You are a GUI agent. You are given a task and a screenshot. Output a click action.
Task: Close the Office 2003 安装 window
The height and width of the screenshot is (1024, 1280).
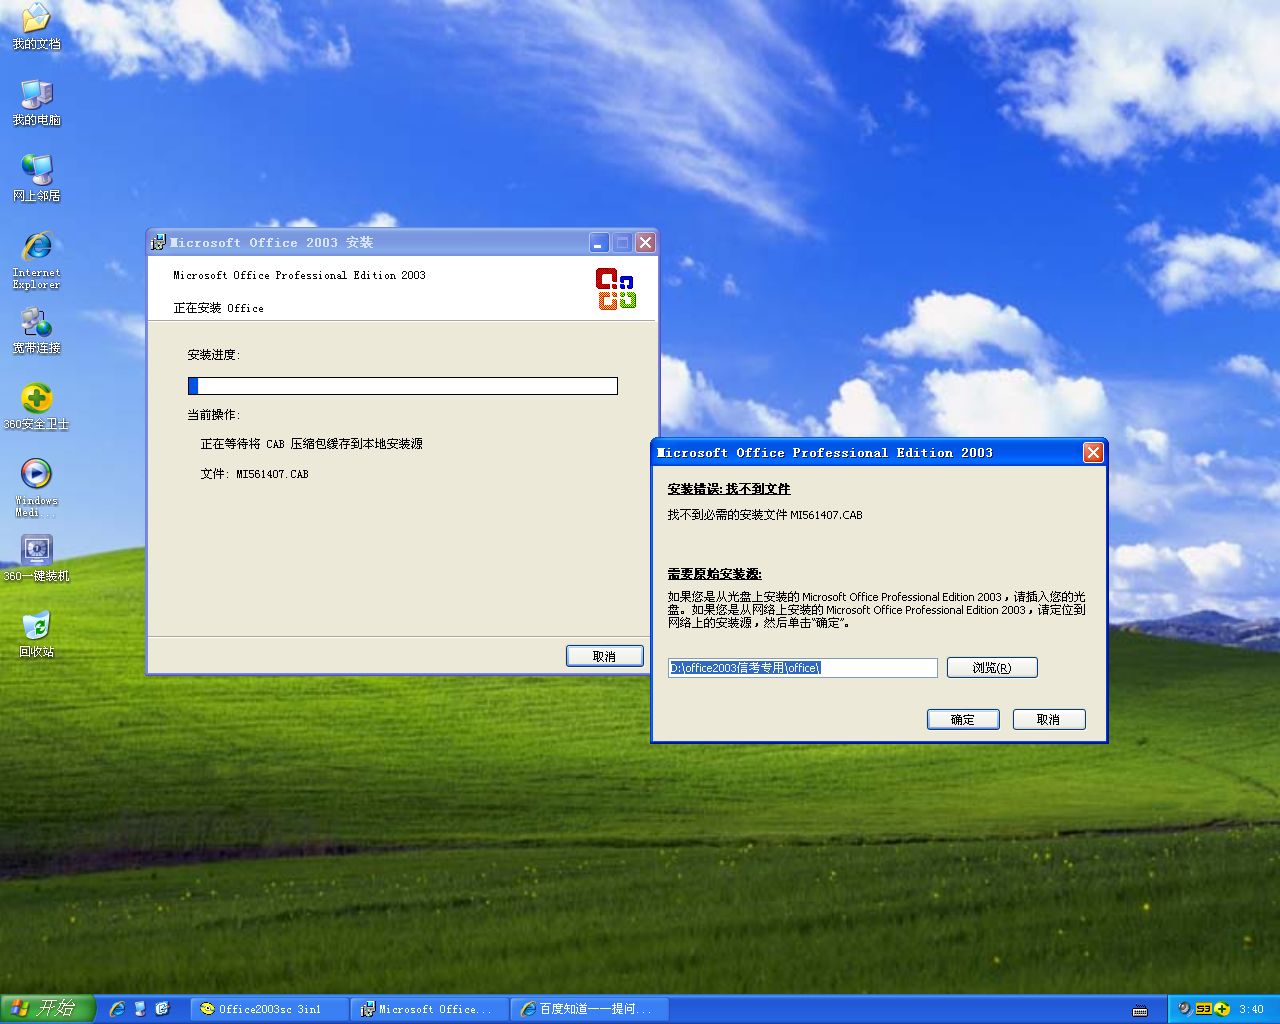tap(646, 242)
